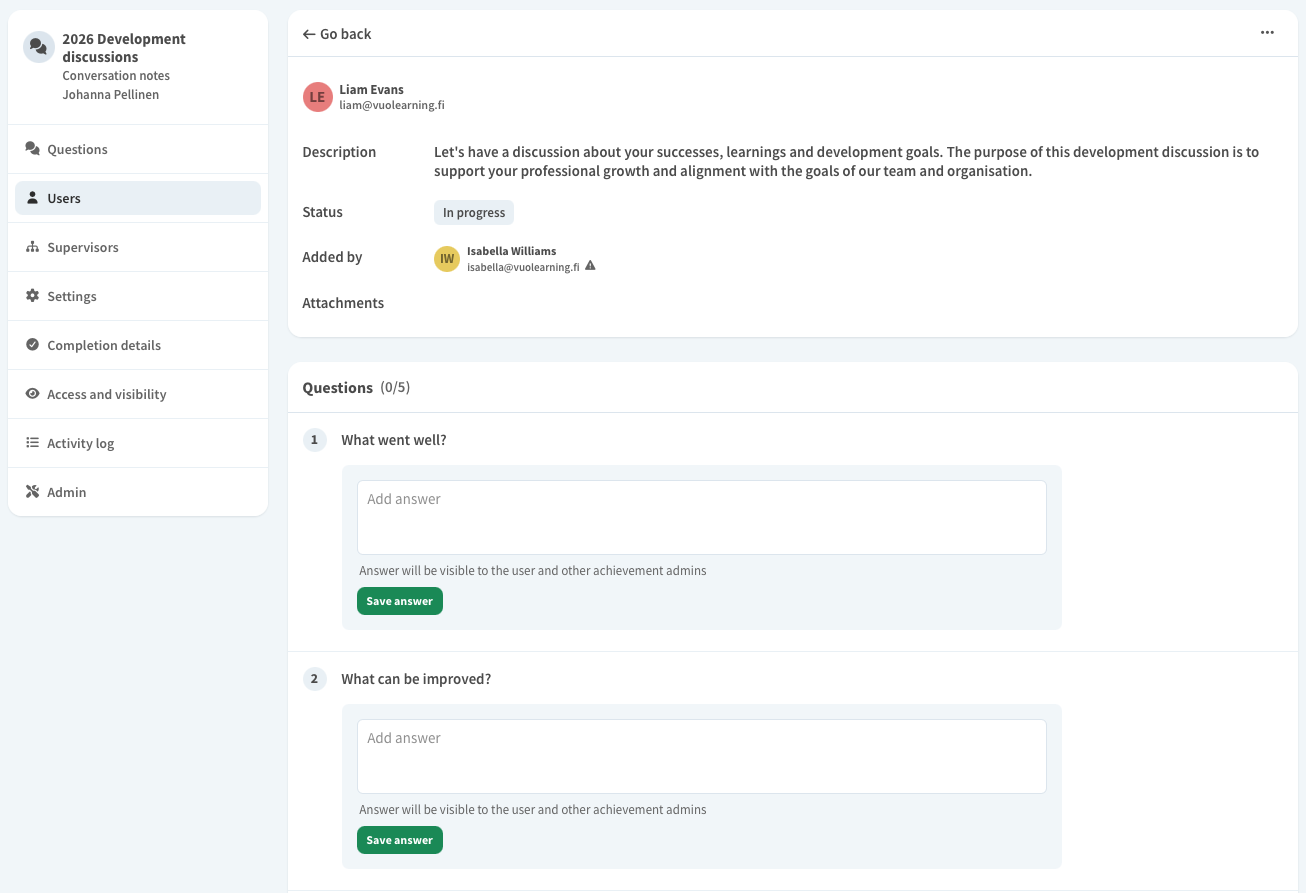The image size is (1306, 893).
Task: Click the Users person icon
Action: (32, 198)
